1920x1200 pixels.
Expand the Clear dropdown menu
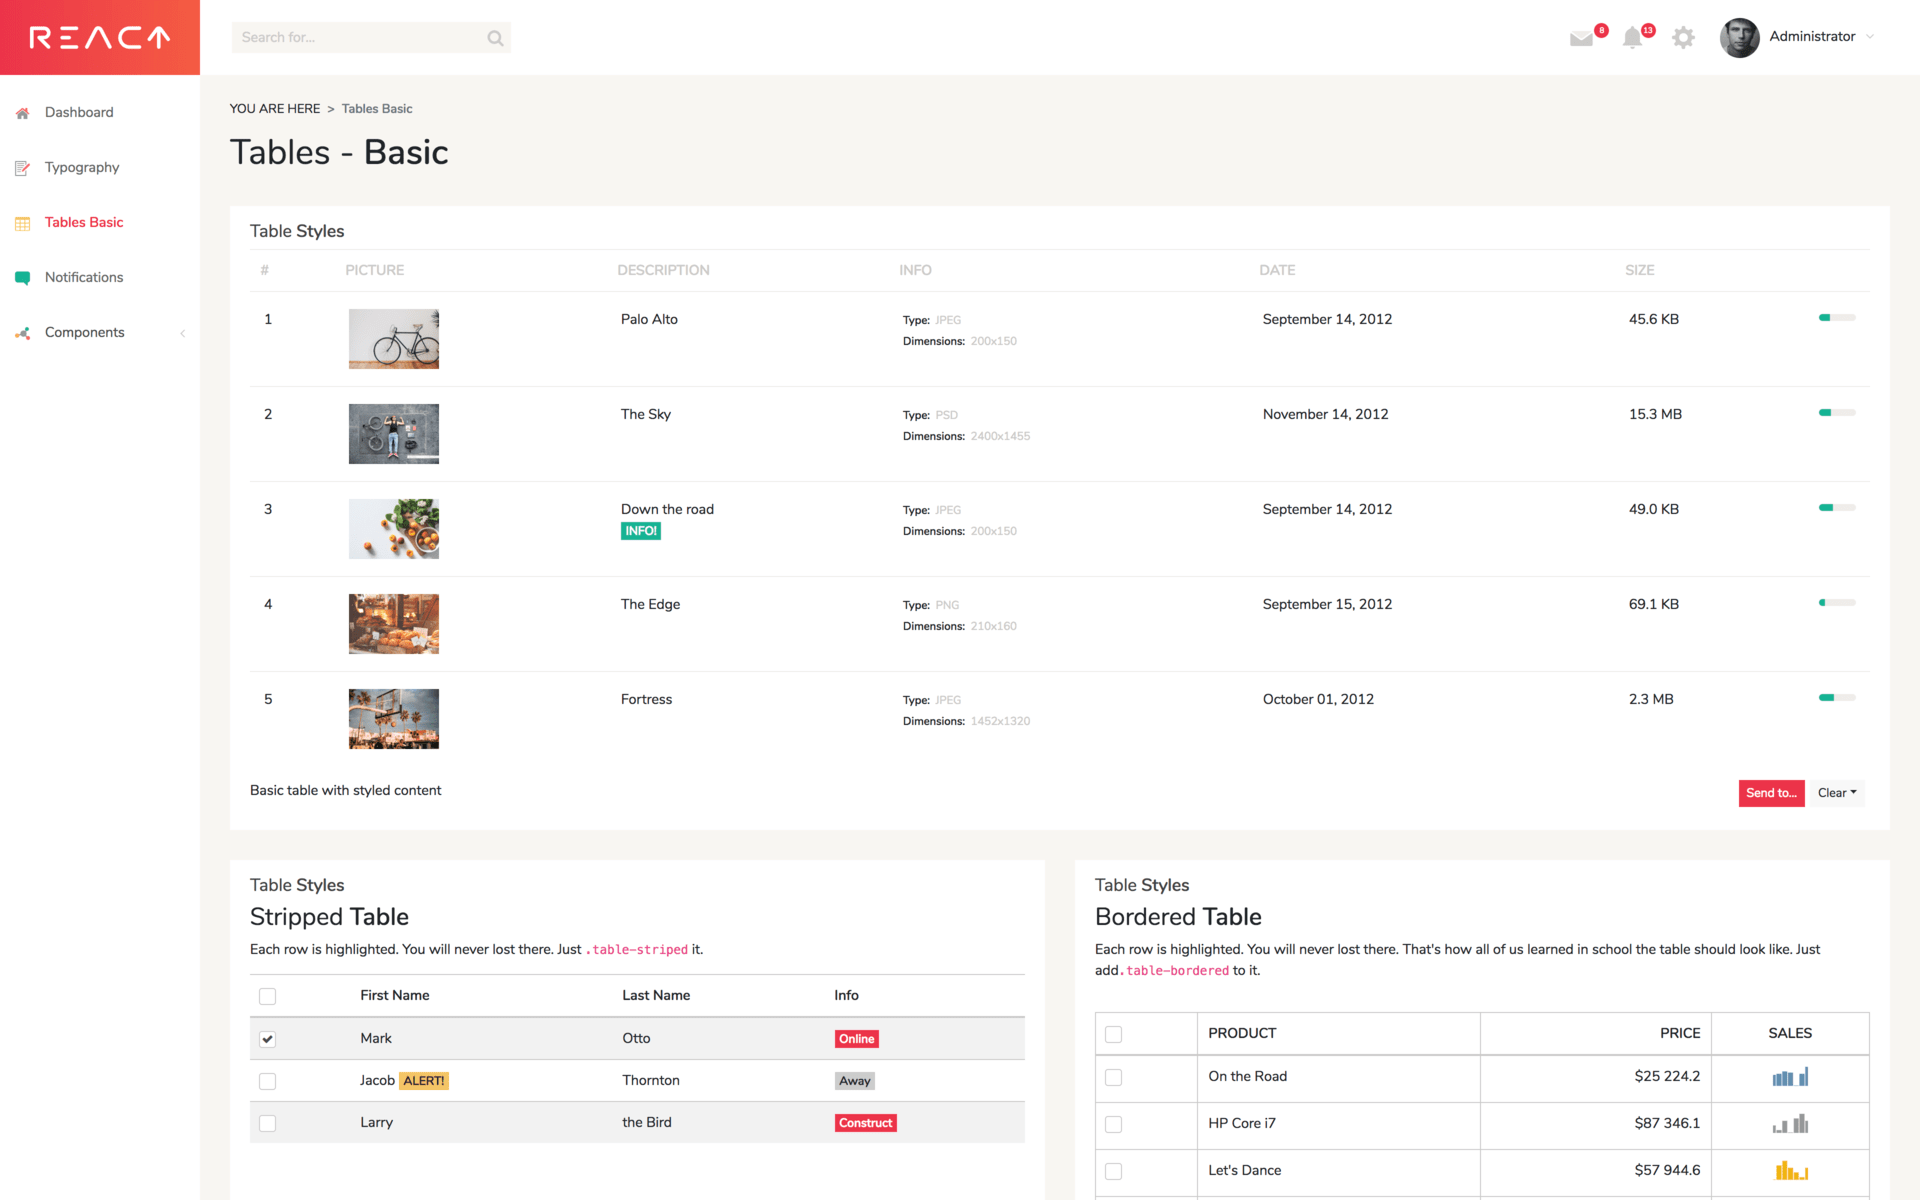tap(1836, 793)
